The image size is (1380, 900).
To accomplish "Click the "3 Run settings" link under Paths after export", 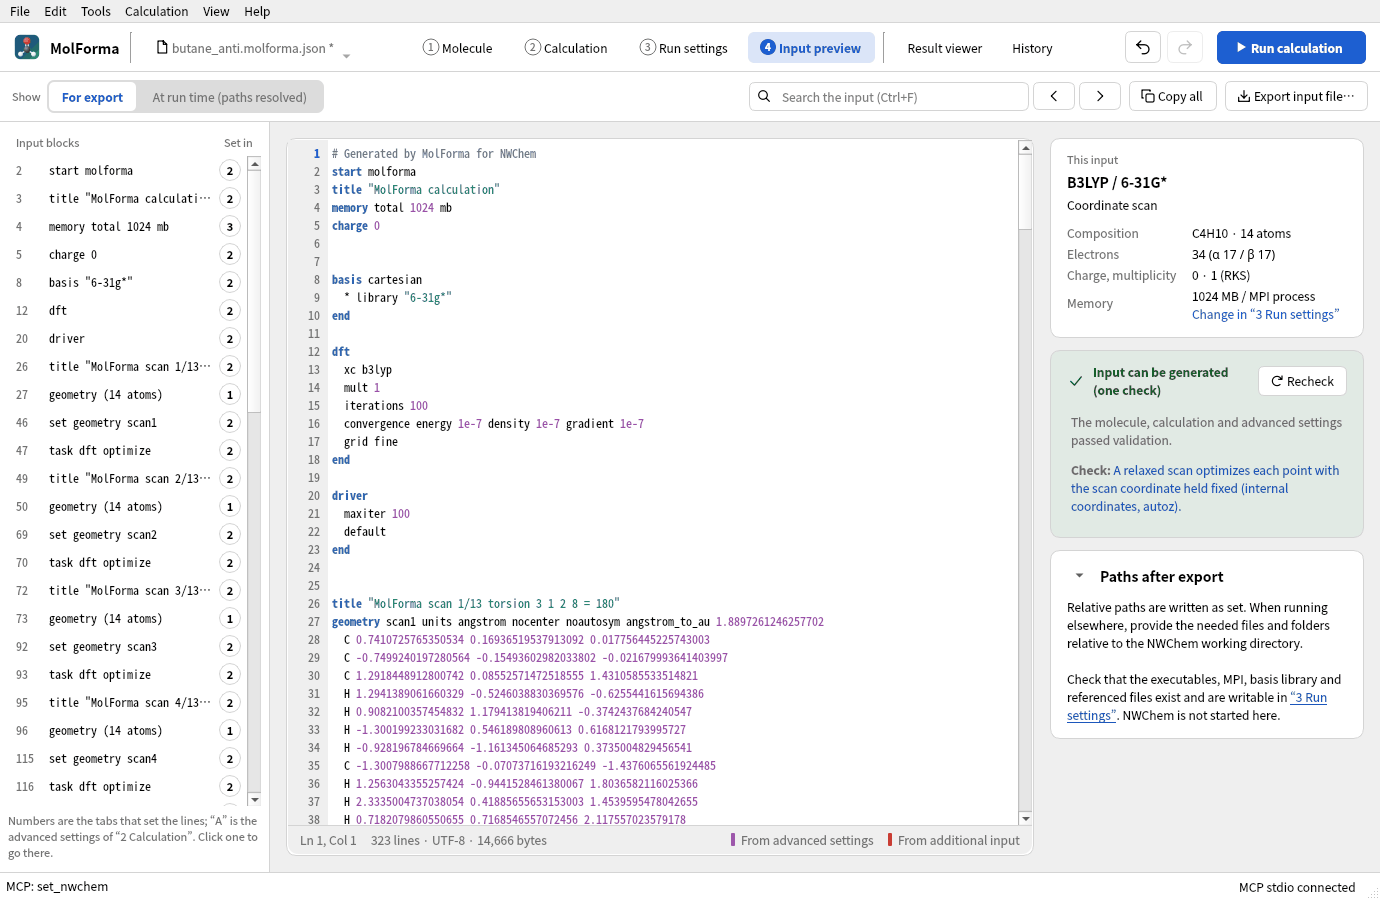I will (1308, 698).
